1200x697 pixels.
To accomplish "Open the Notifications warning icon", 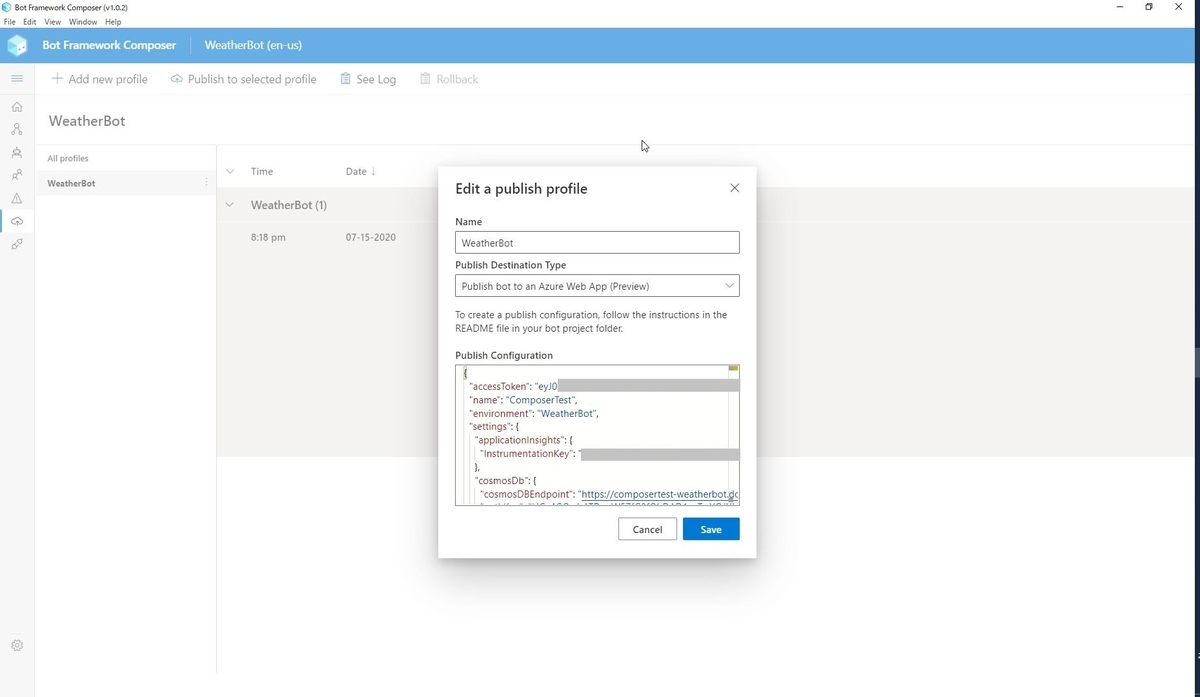I will (17, 198).
